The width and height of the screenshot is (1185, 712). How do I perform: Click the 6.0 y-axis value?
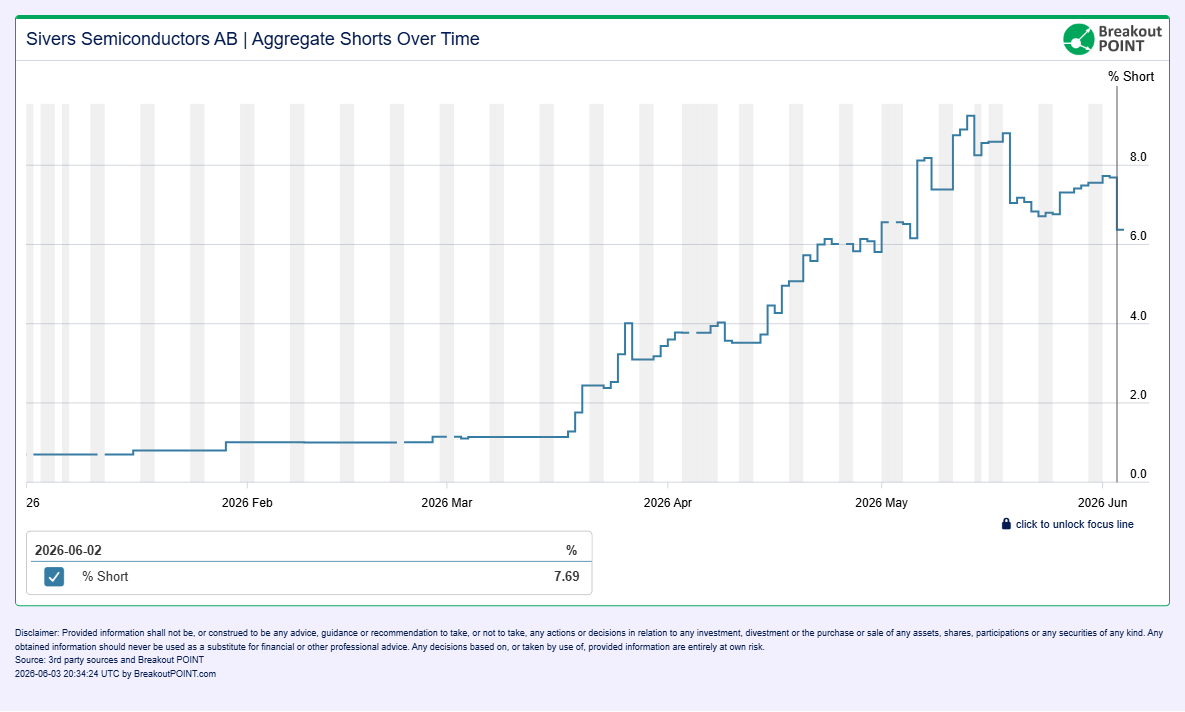[1138, 236]
